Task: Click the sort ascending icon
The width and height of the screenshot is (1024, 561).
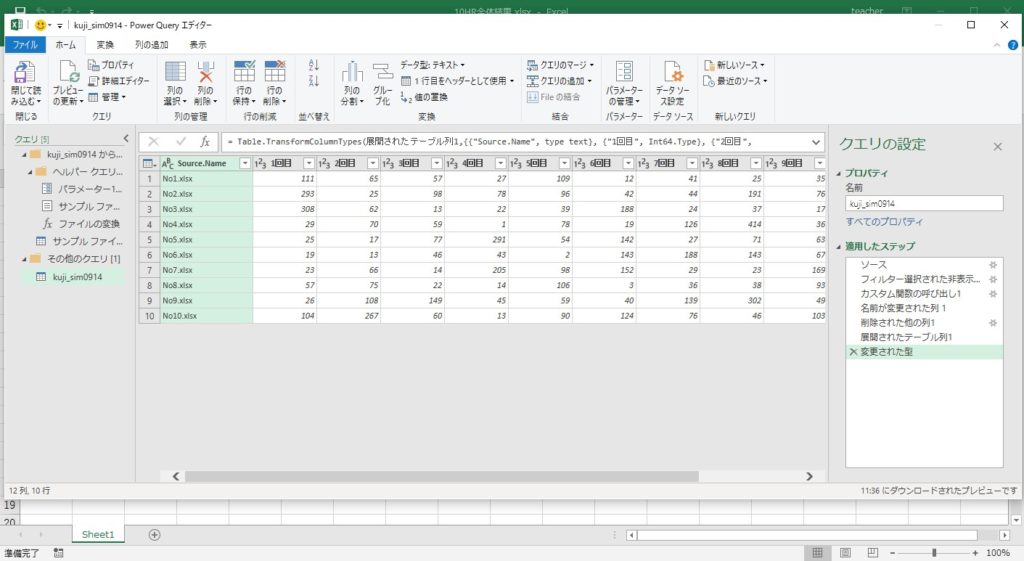Action: click(x=313, y=65)
